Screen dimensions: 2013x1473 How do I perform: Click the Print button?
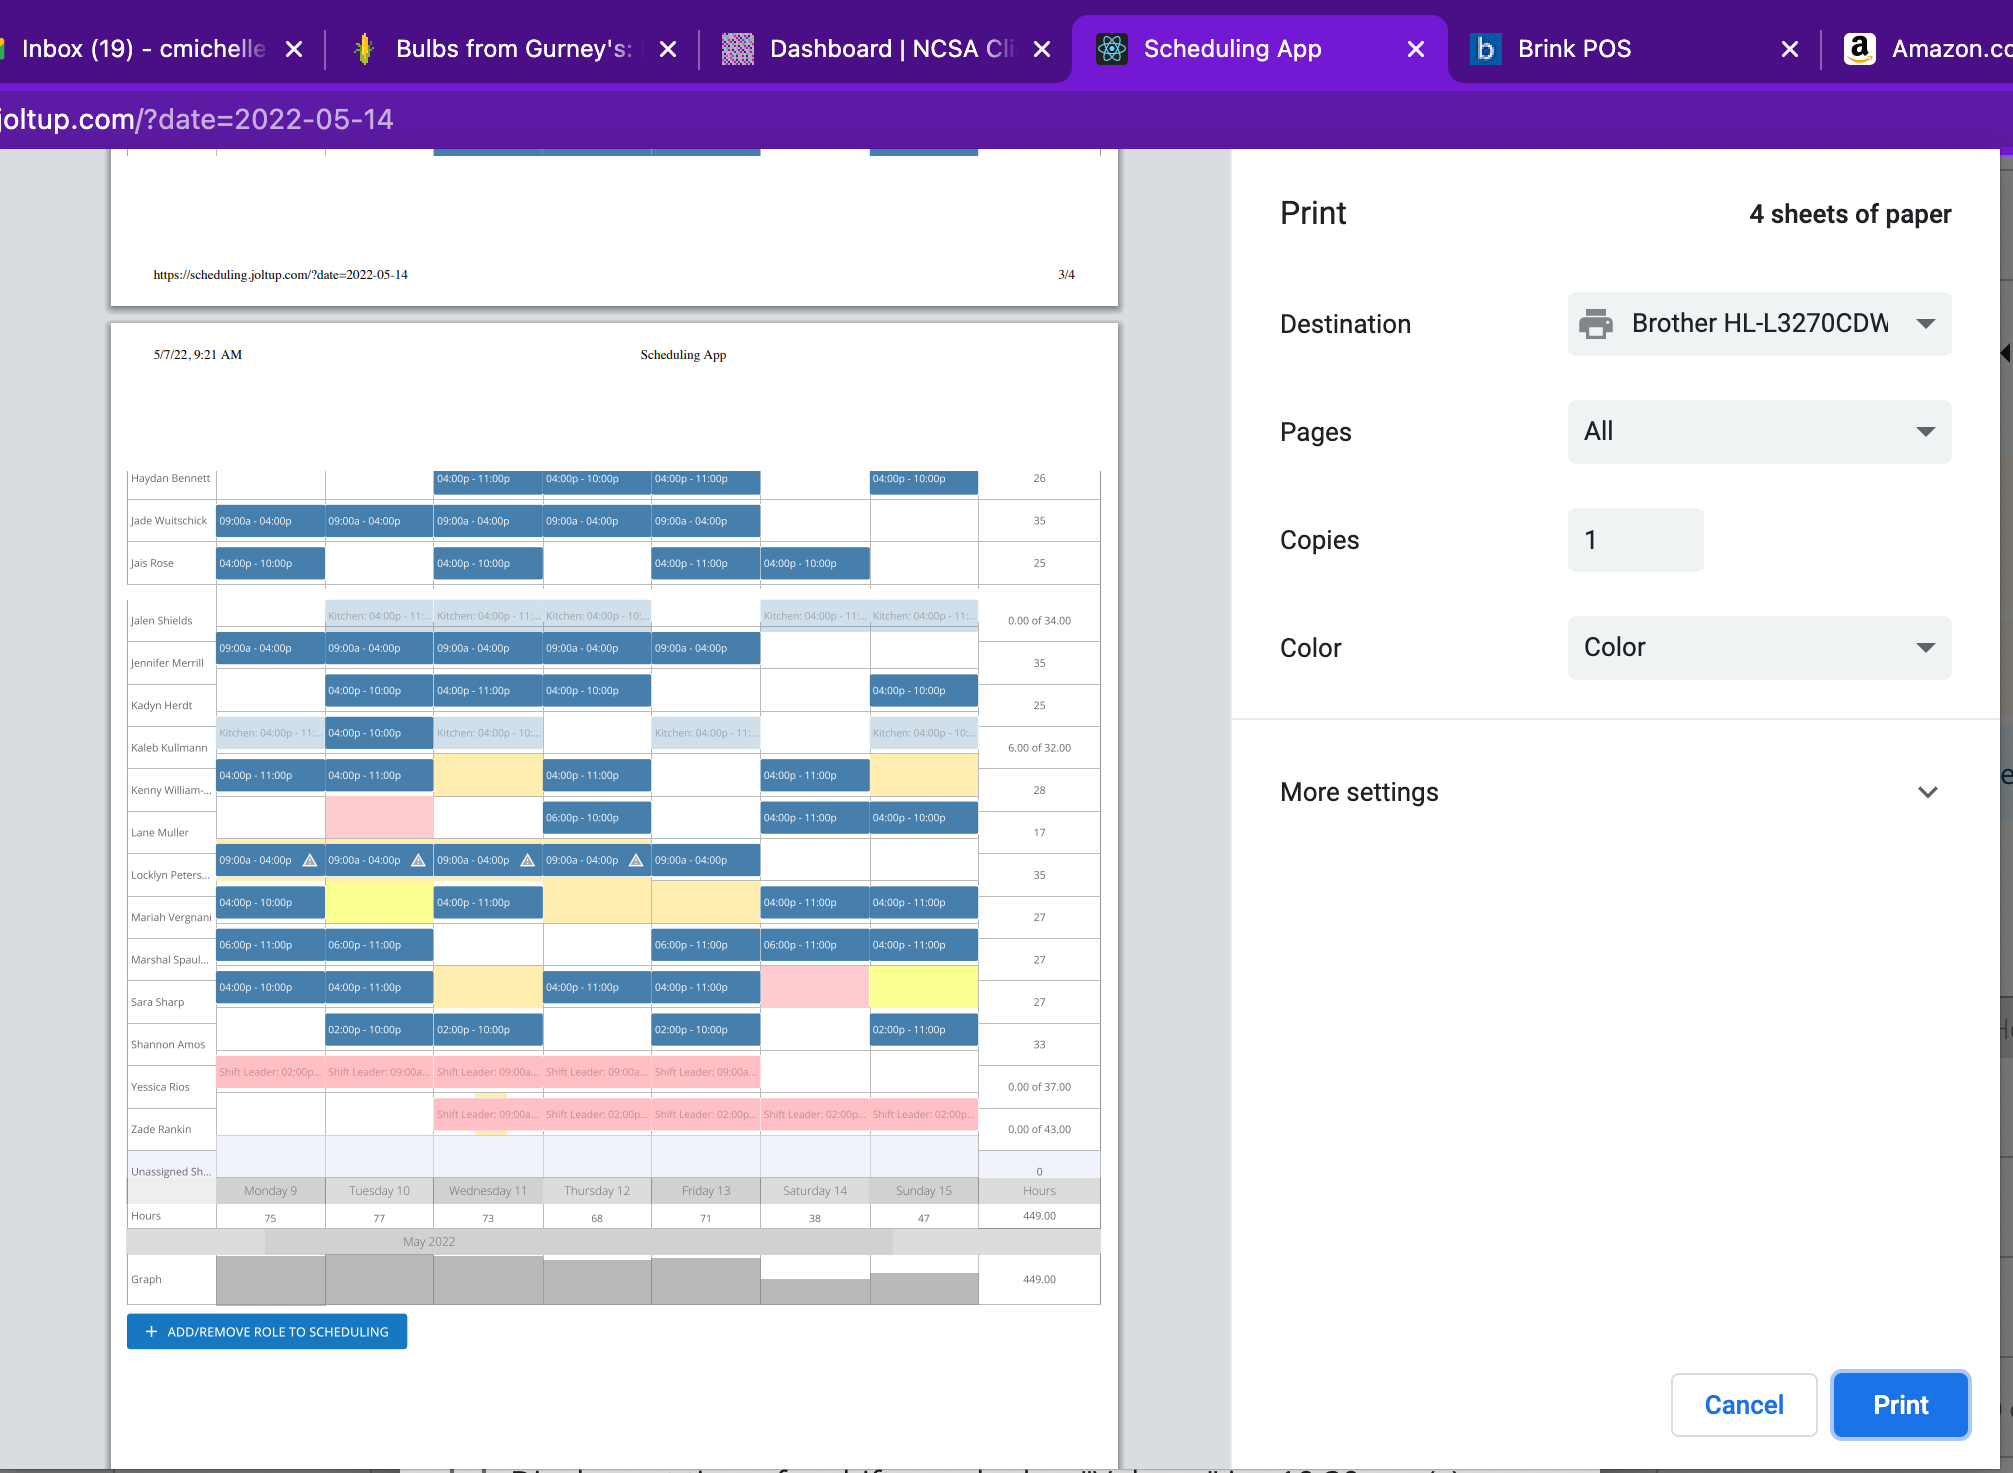coord(1899,1405)
